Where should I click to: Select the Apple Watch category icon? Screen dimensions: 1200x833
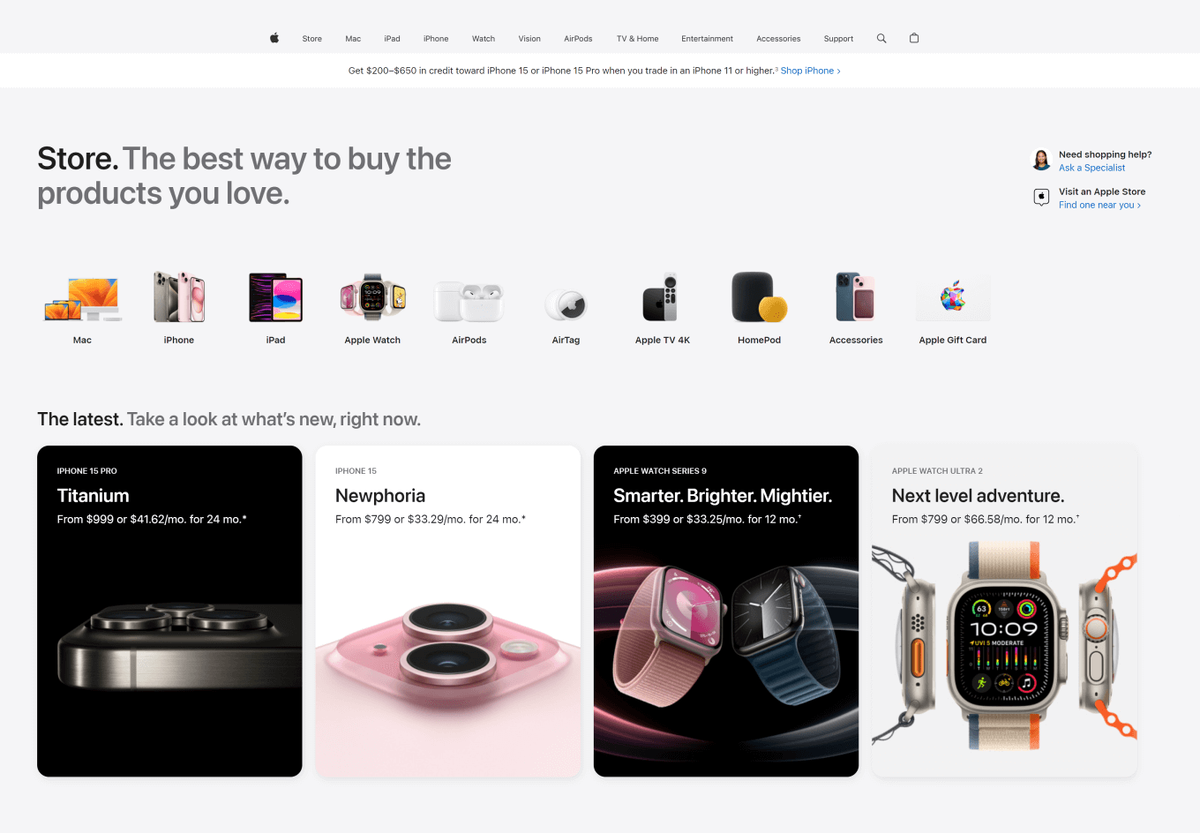coord(372,297)
